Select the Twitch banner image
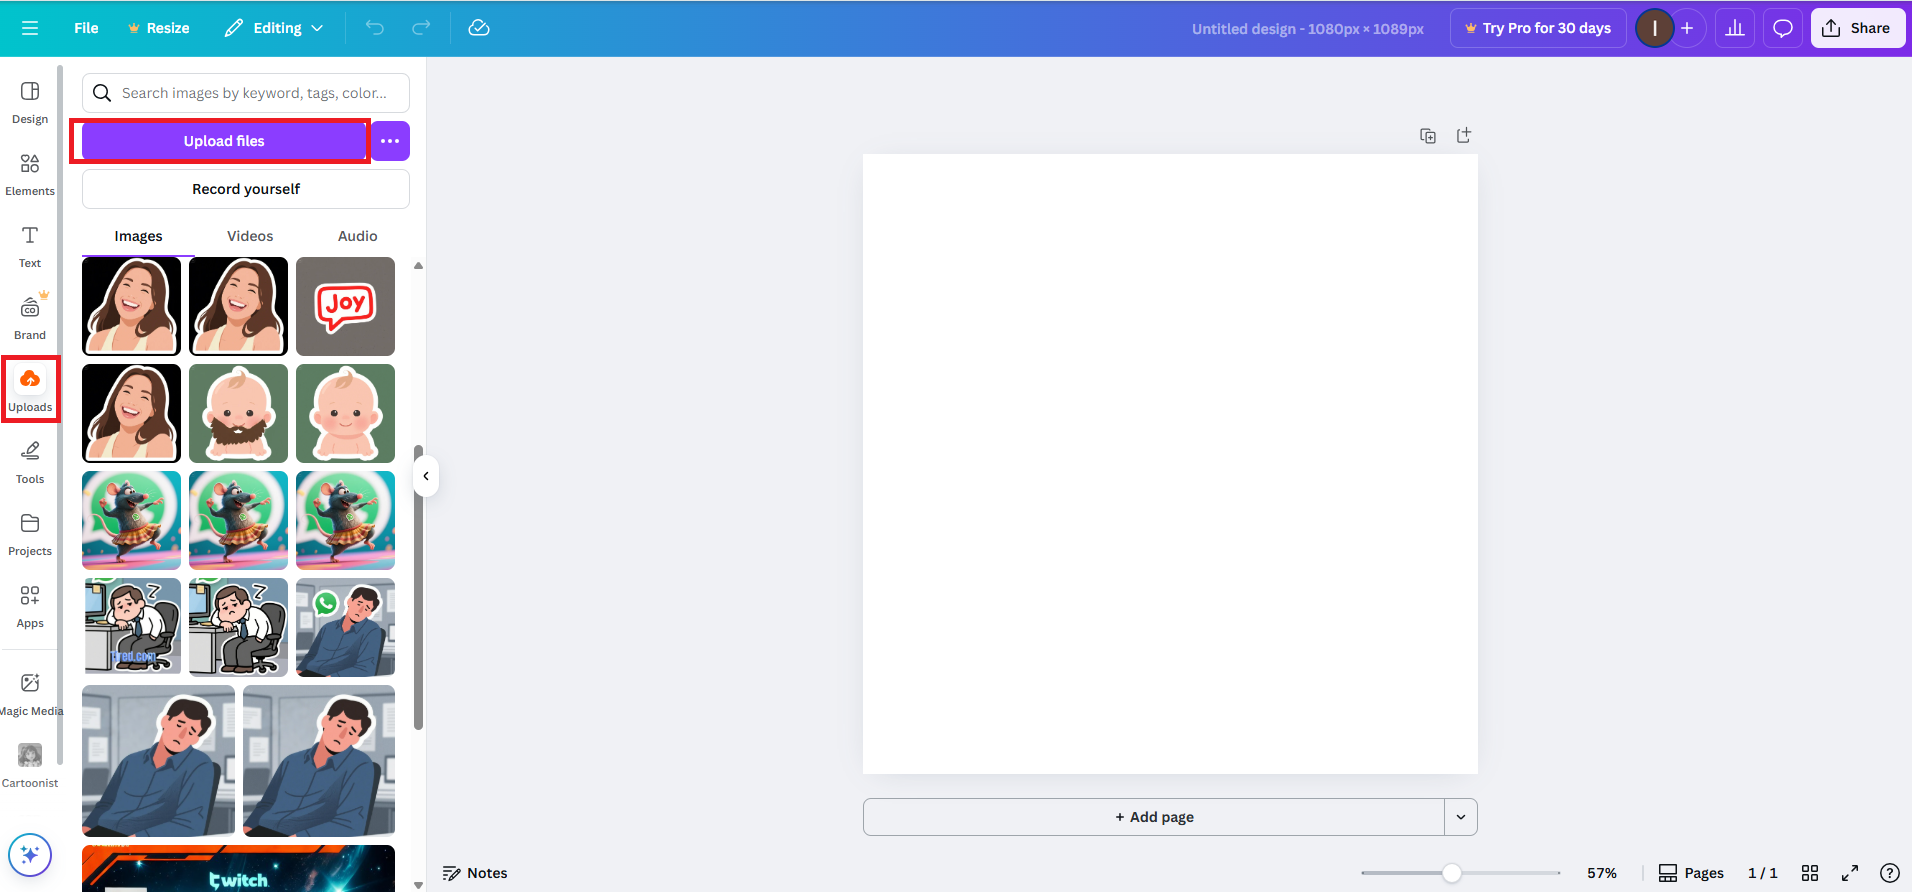 tap(238, 868)
